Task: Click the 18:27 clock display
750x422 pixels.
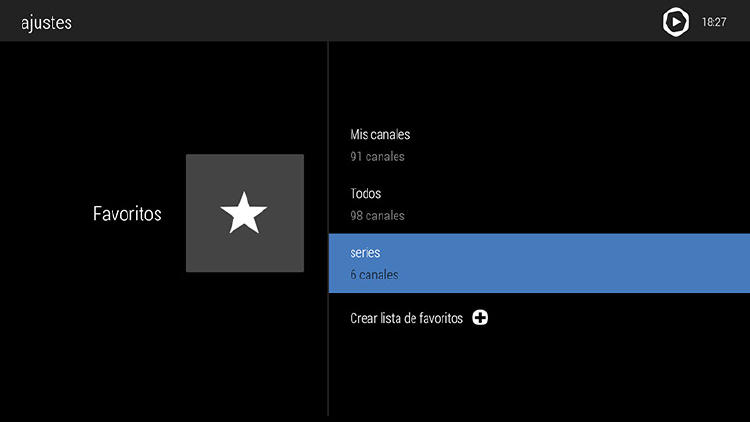Action: [714, 21]
